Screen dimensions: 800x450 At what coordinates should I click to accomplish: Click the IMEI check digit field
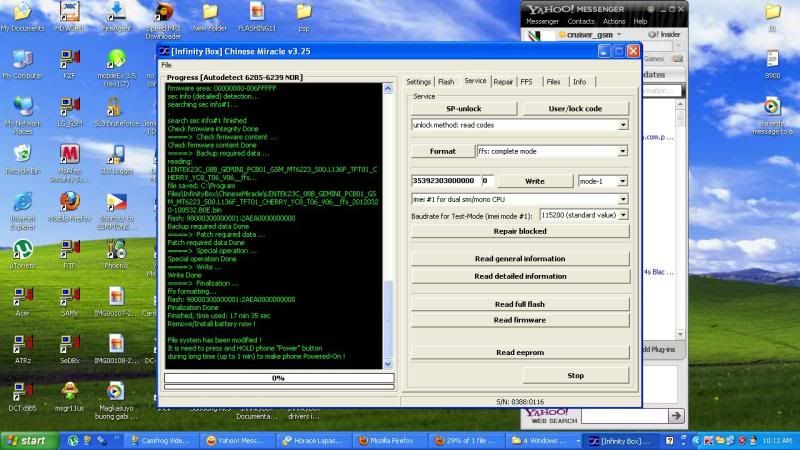point(487,181)
